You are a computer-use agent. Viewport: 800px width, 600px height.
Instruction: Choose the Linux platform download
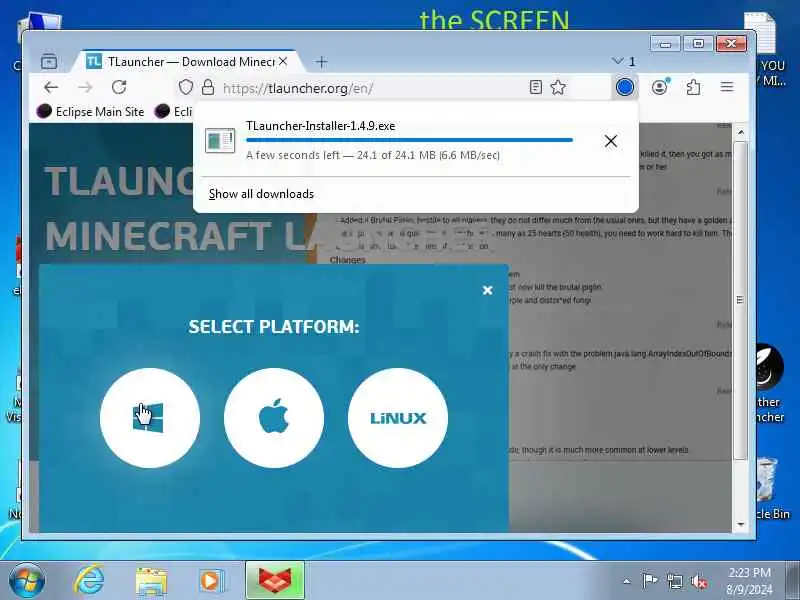[398, 417]
